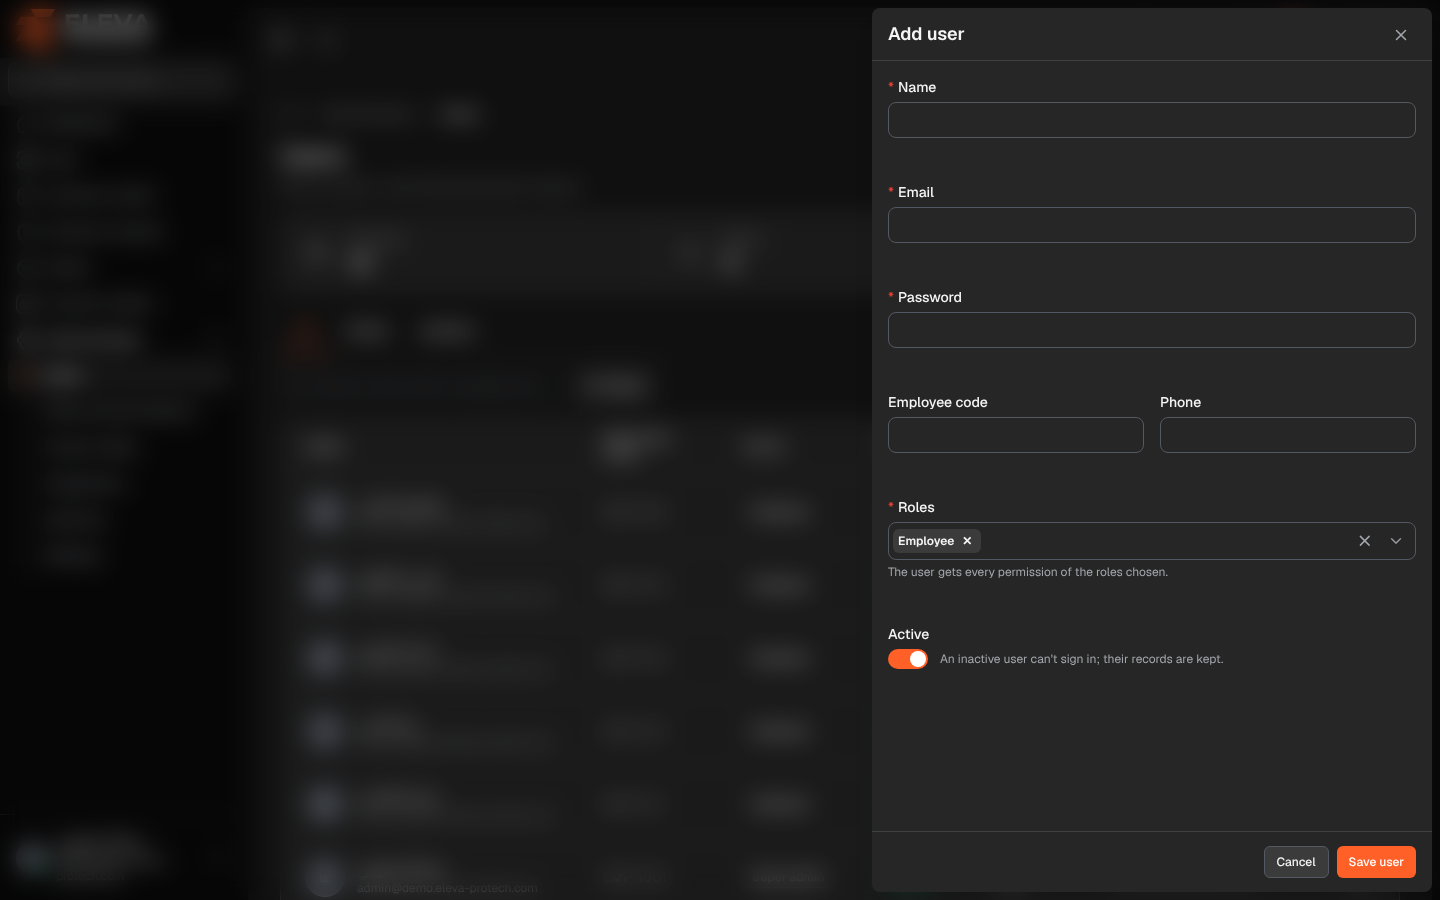1440x900 pixels.
Task: Clear all selected roles
Action: click(1364, 541)
